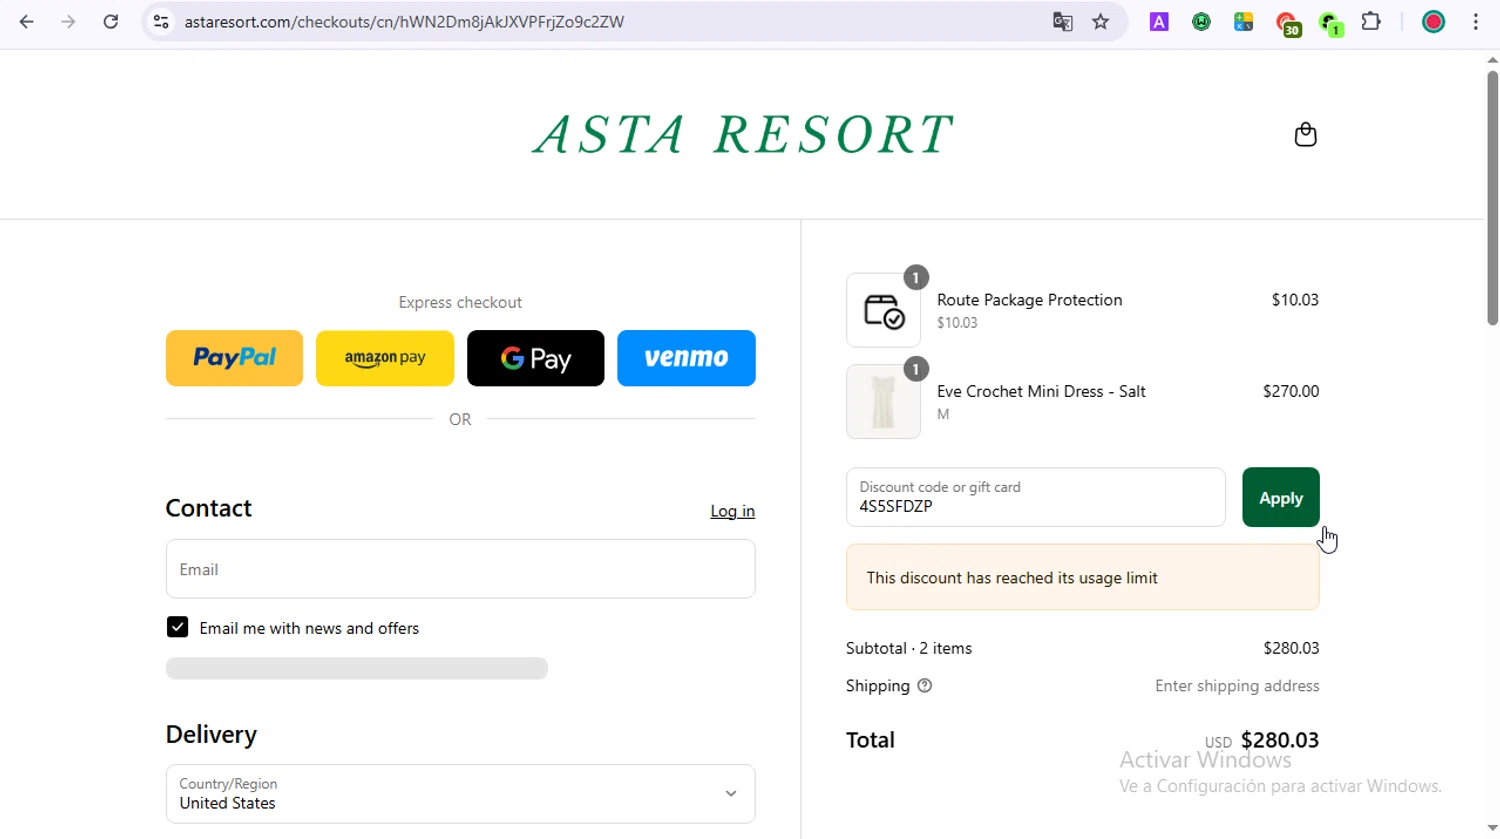Expand the Country/Region dropdown
The width and height of the screenshot is (1500, 839).
click(x=460, y=794)
